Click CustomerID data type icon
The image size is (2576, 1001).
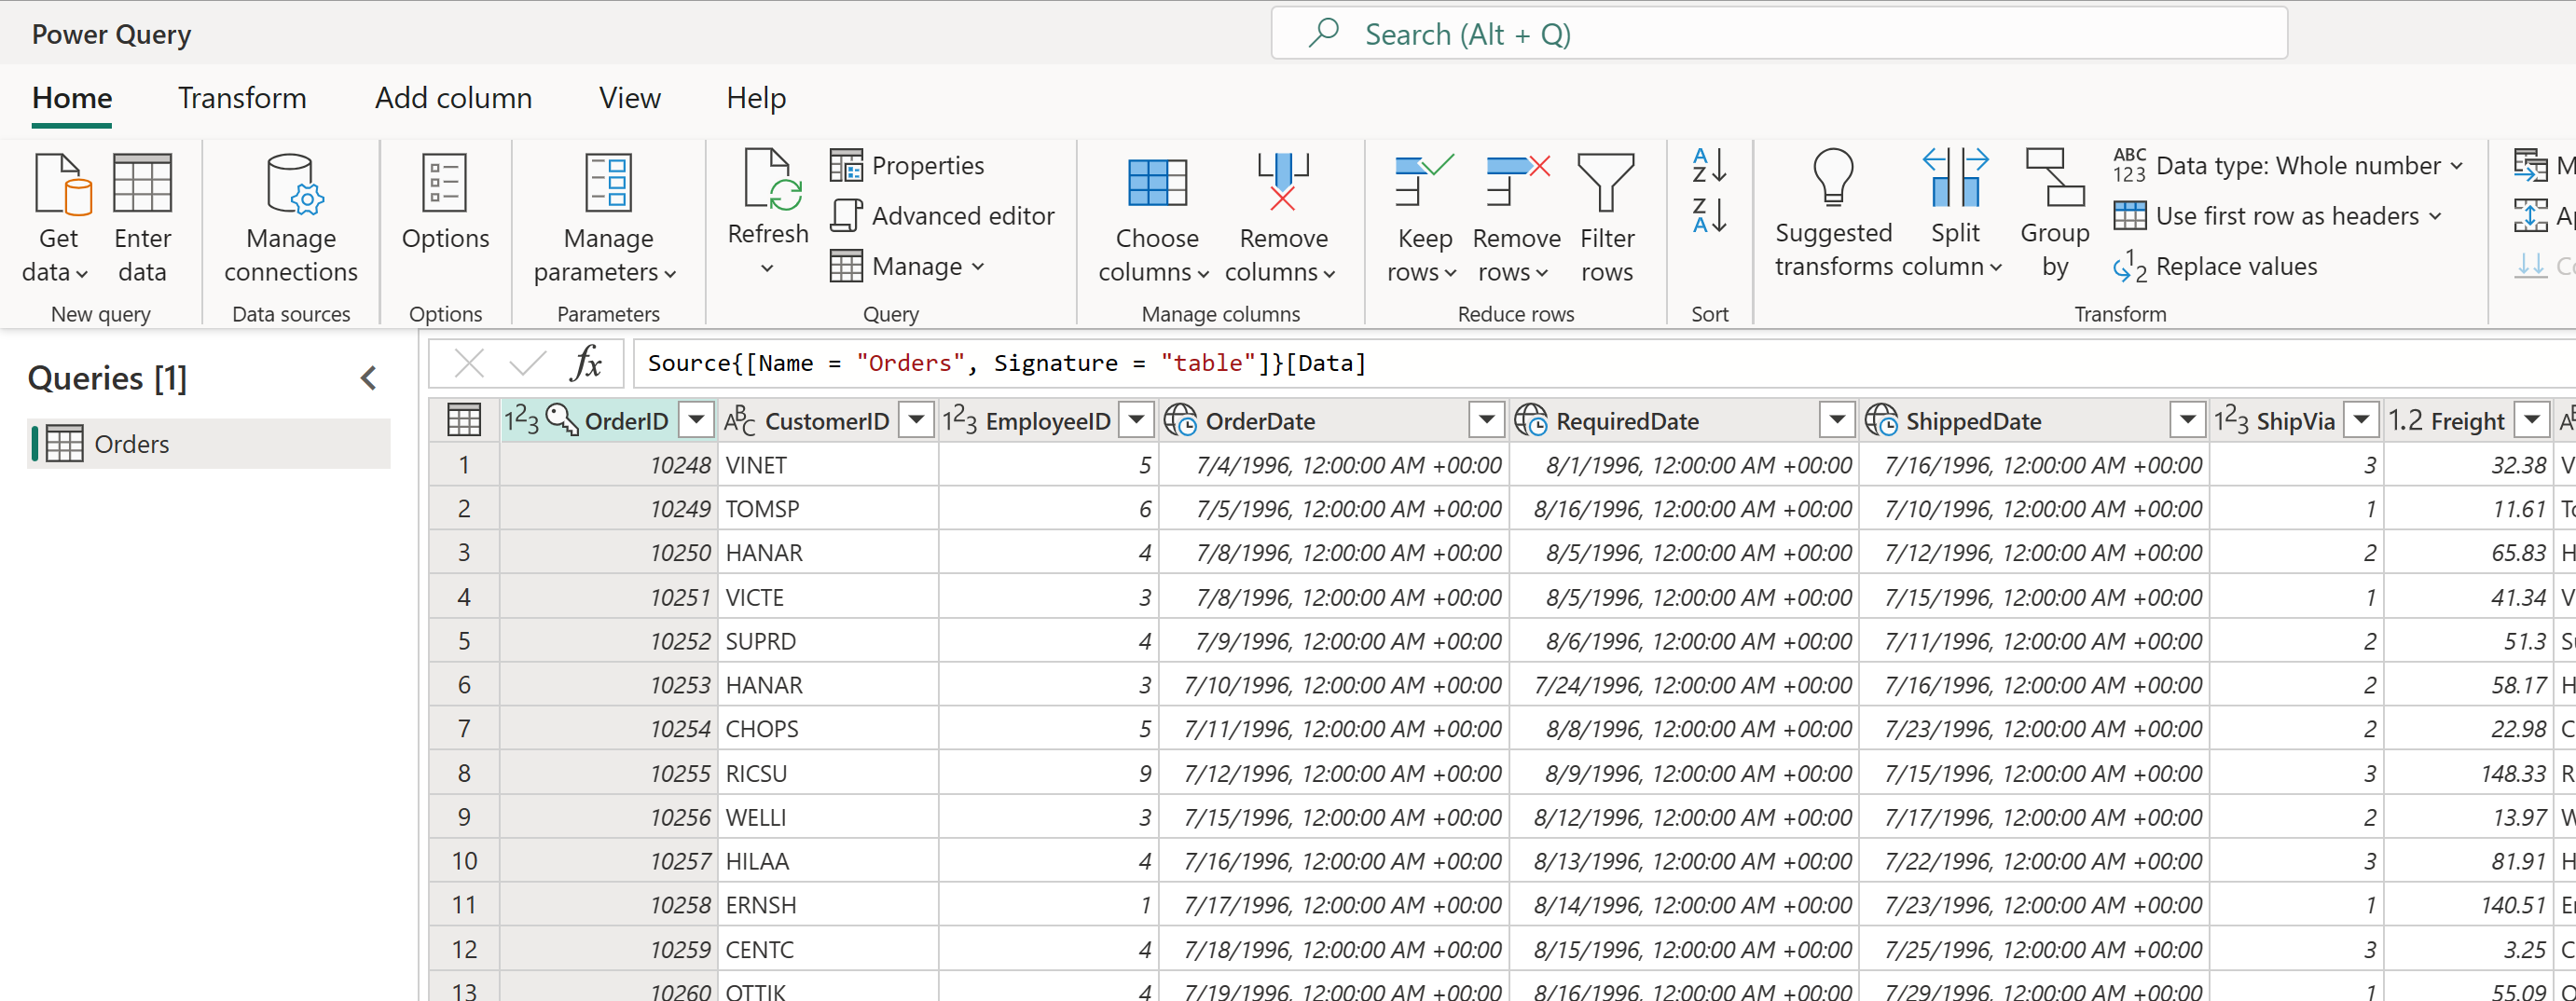tap(739, 421)
